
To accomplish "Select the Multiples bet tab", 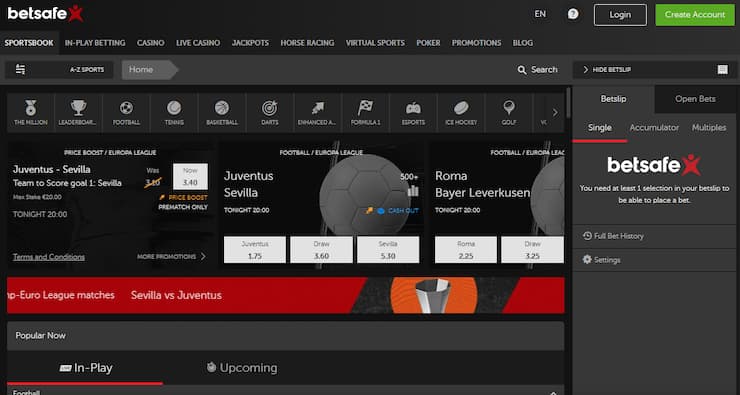I will (709, 128).
